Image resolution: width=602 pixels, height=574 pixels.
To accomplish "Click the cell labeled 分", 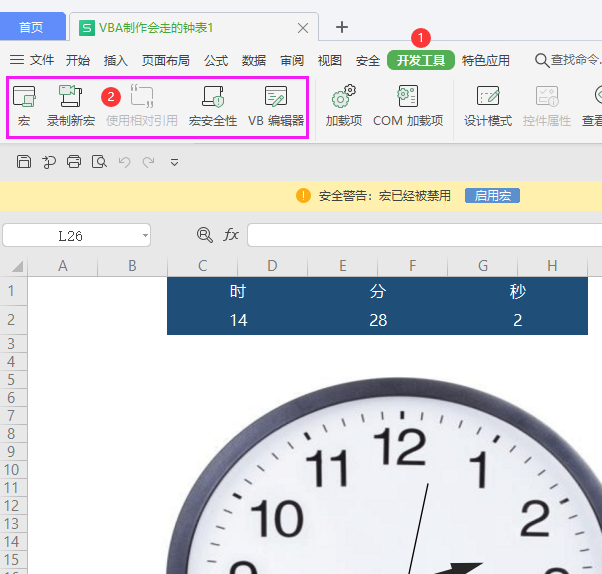I will (378, 291).
